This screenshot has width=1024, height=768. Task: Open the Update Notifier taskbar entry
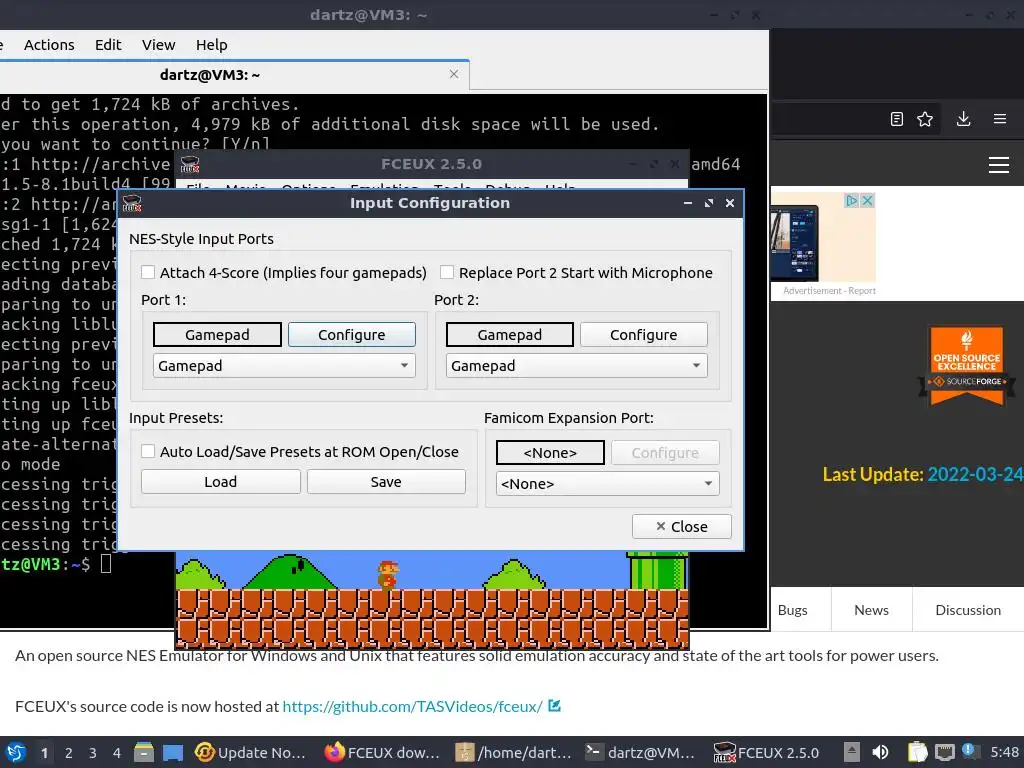[x=250, y=752]
